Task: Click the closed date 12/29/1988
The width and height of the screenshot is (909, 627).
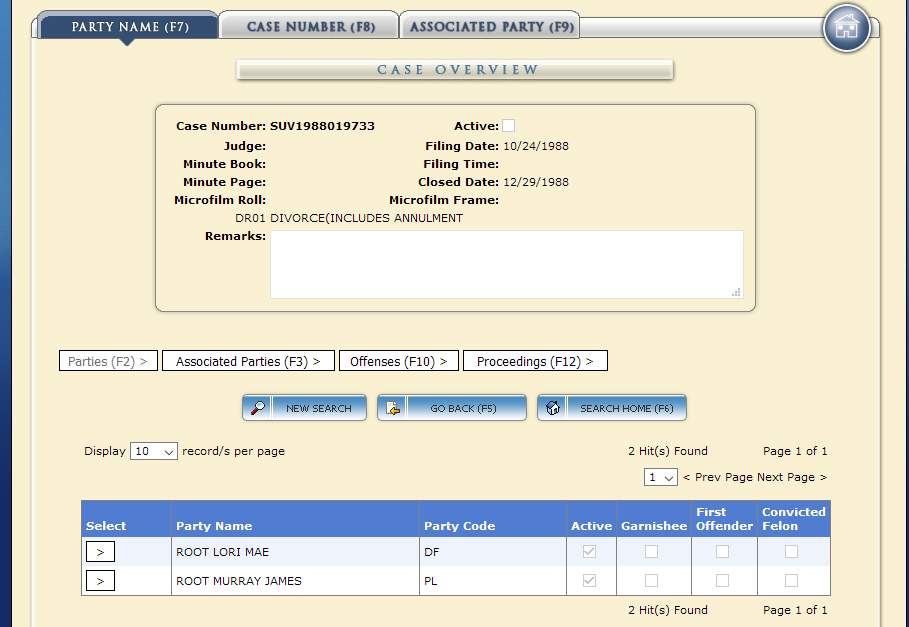Action: [536, 182]
